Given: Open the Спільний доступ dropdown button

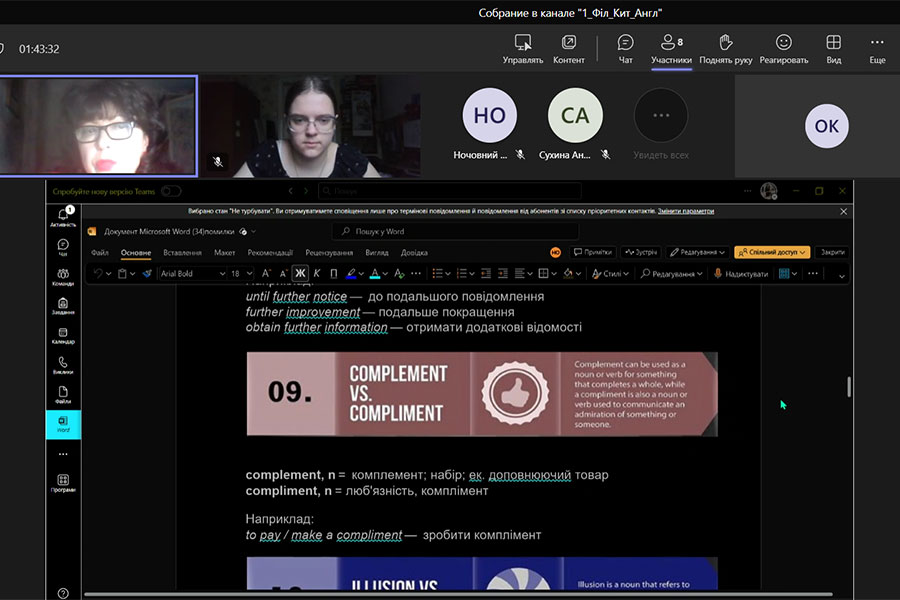Looking at the screenshot, I should [772, 253].
